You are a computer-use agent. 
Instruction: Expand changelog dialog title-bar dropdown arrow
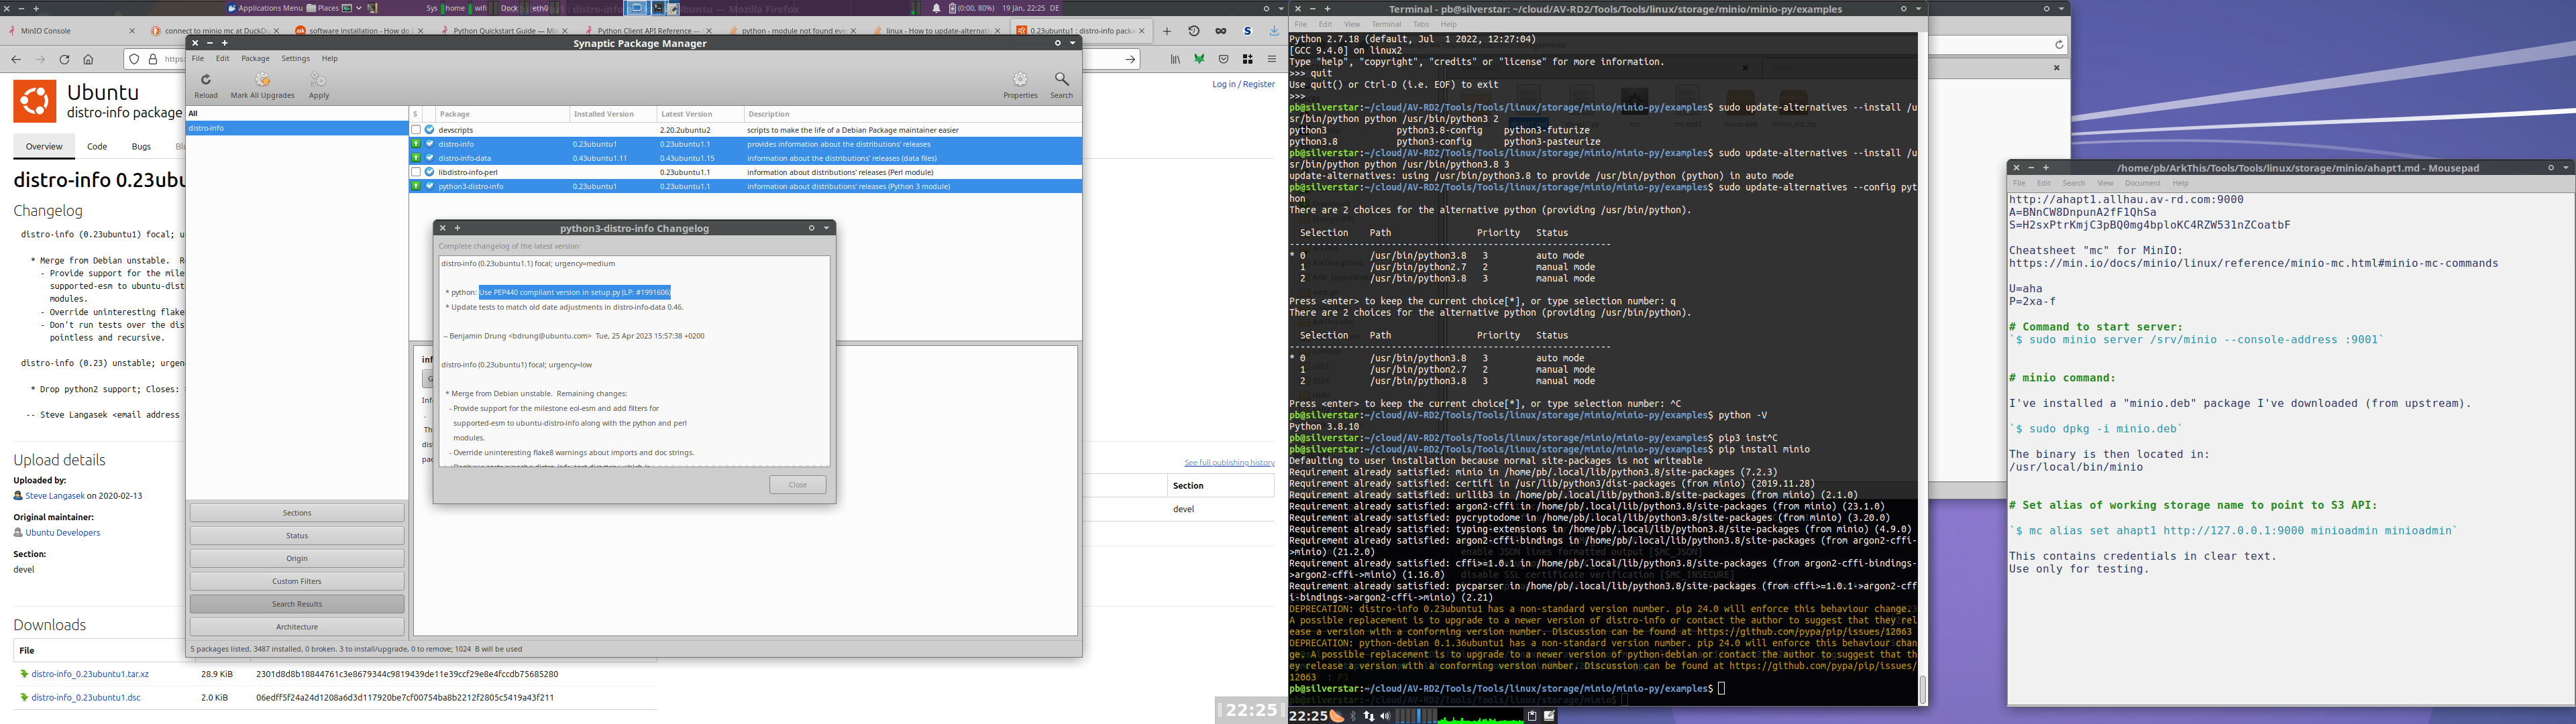(x=826, y=228)
